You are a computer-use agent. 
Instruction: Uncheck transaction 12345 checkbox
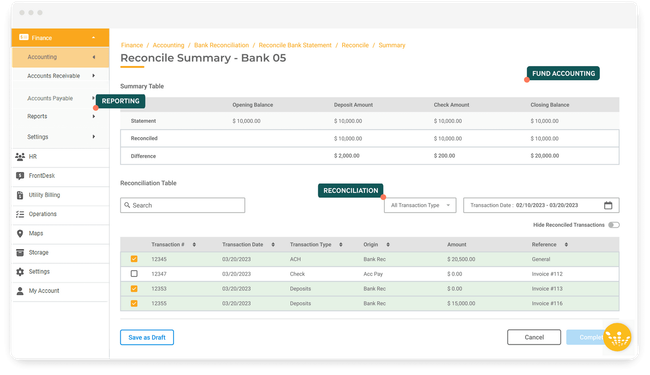[134, 259]
